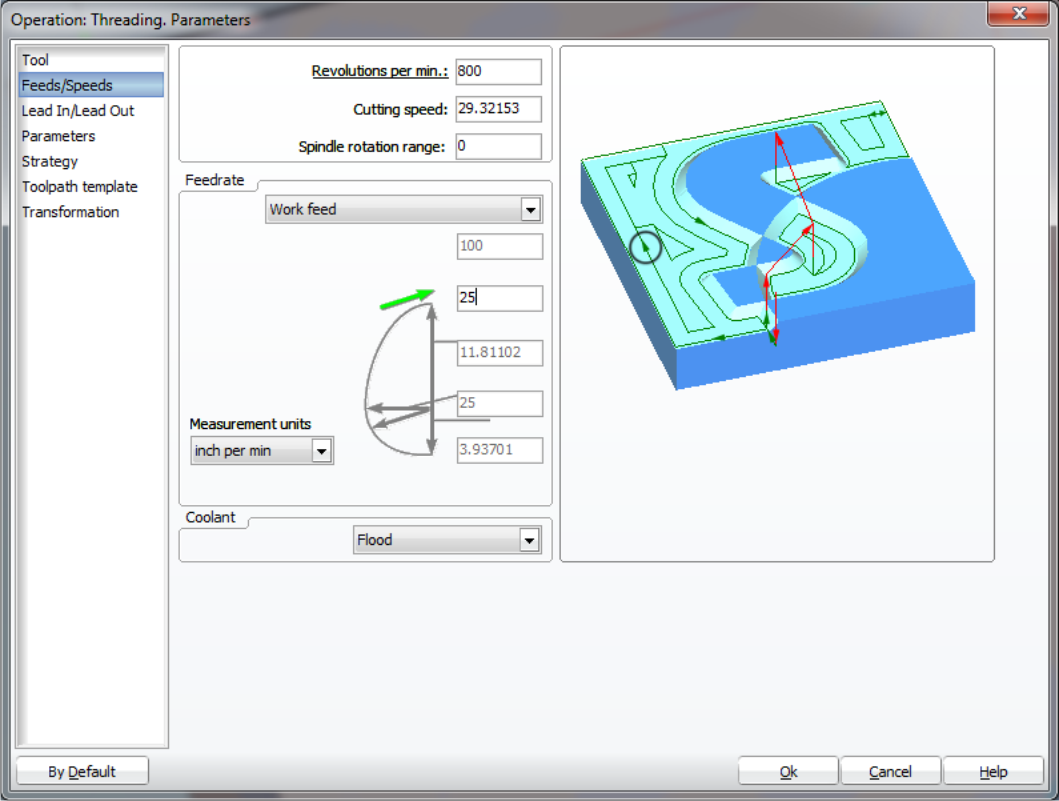
Task: Close the Threading Parameters dialog
Action: (1018, 14)
